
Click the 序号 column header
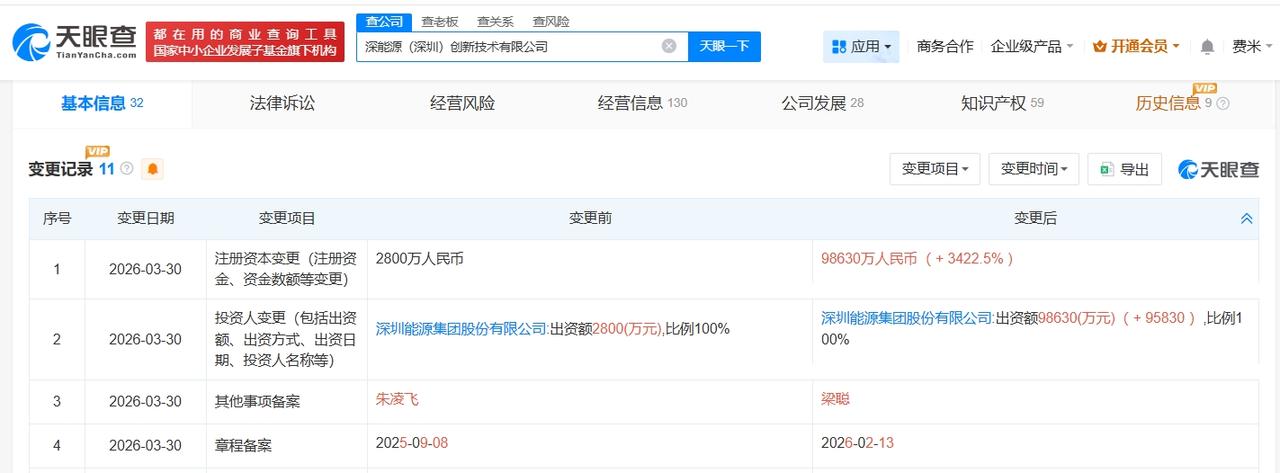[57, 218]
